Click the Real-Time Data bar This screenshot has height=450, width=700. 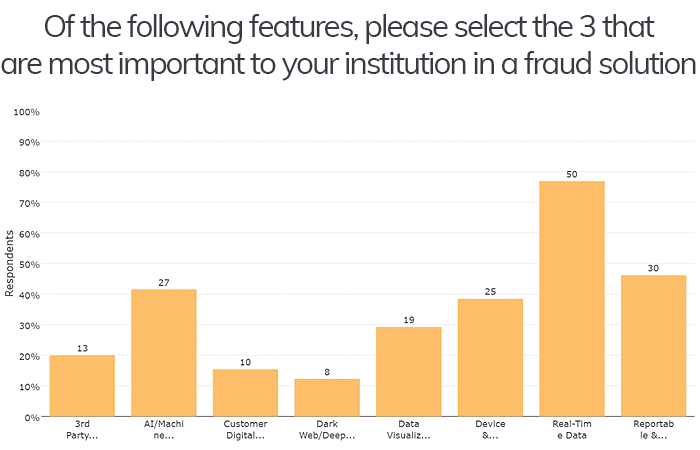[x=572, y=299]
